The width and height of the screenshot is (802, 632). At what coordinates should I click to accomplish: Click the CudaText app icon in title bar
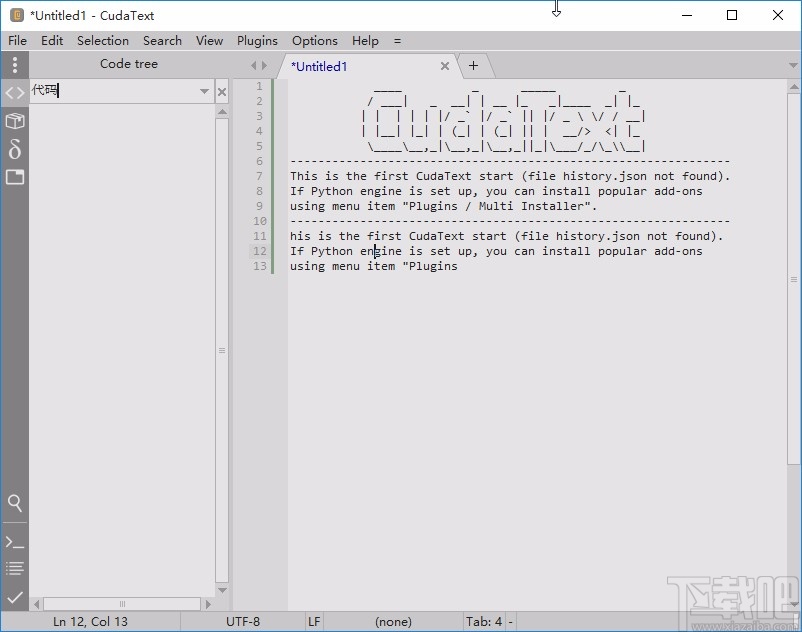click(x=17, y=15)
